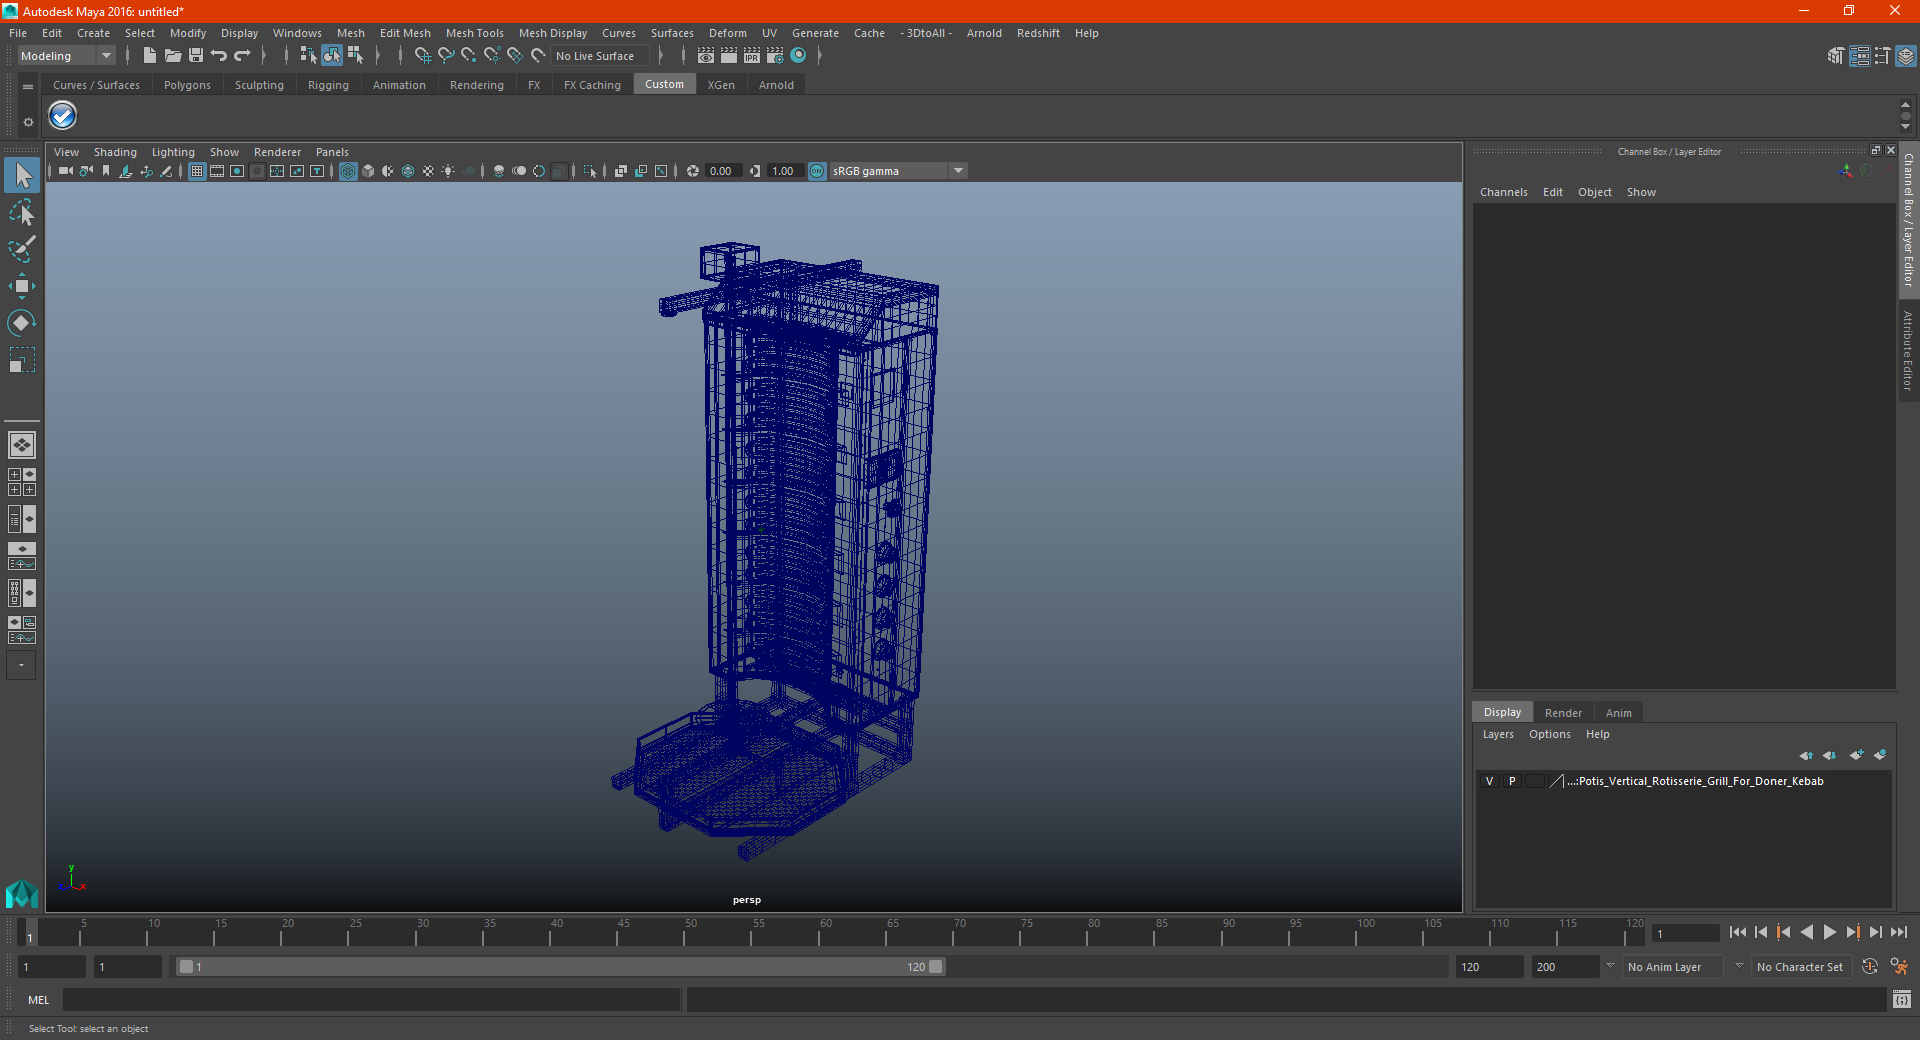Toggle smooth shade all cube icon

368,171
